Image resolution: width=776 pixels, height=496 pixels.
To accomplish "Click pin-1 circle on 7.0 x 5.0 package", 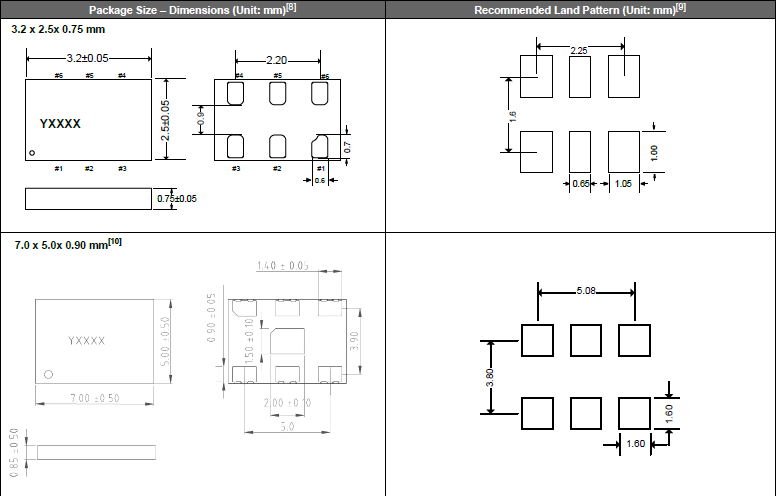I will (x=48, y=375).
